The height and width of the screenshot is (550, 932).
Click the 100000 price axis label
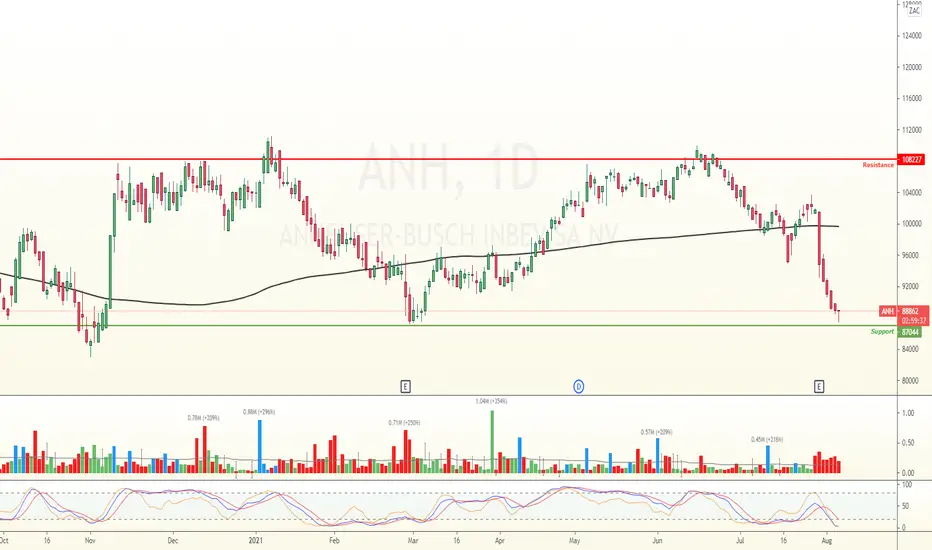(912, 224)
